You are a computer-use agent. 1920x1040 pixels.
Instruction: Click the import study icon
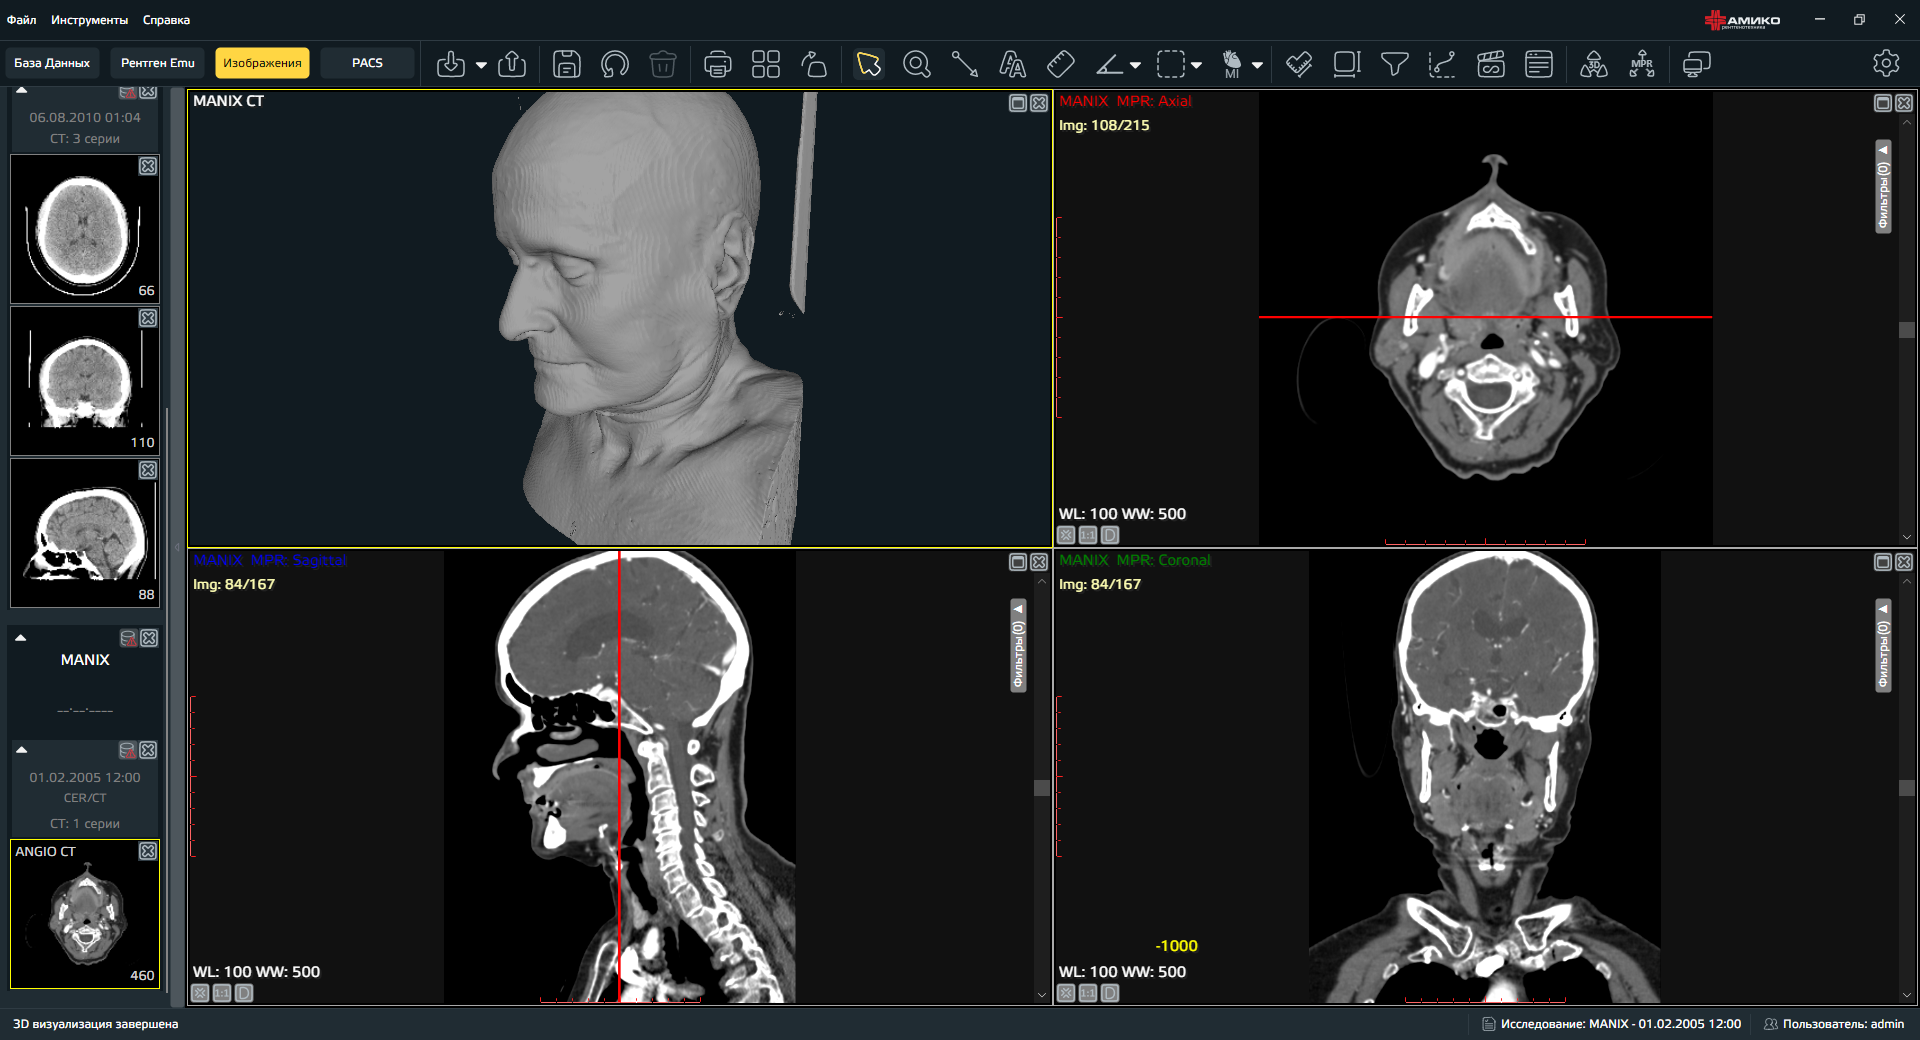point(451,64)
